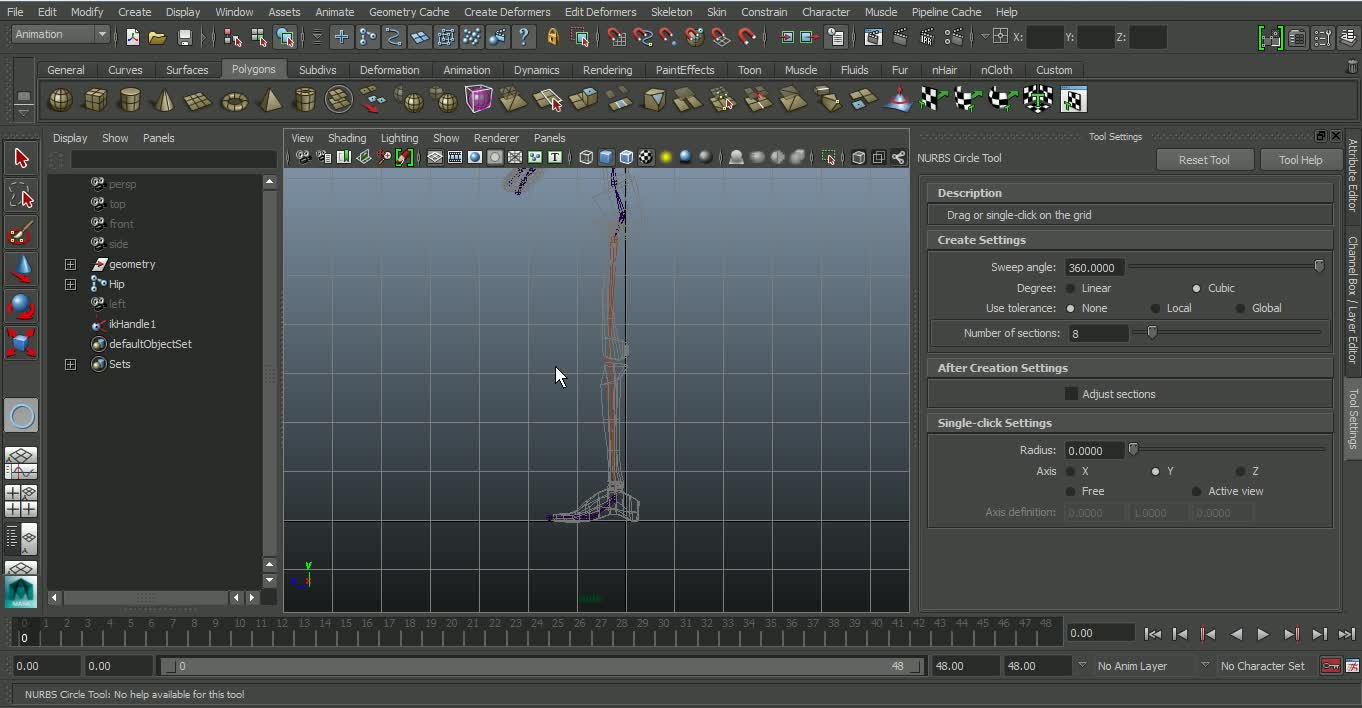The height and width of the screenshot is (708, 1362).
Task: Choose Z axis radio button
Action: pos(1240,471)
